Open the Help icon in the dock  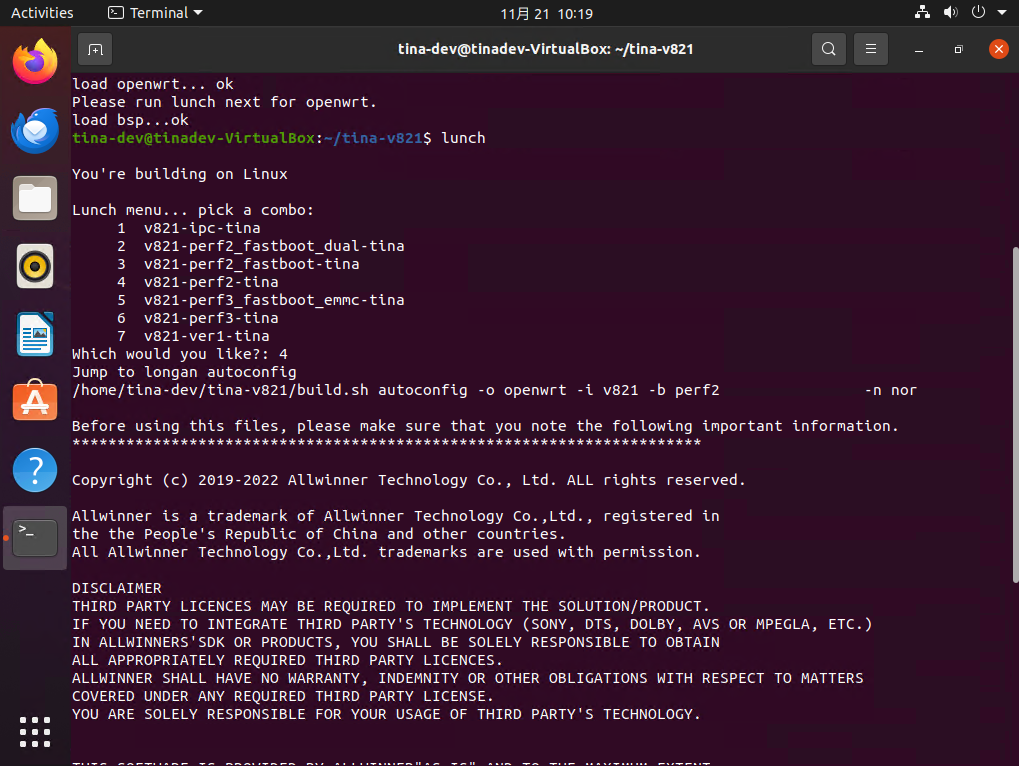pyautogui.click(x=35, y=469)
